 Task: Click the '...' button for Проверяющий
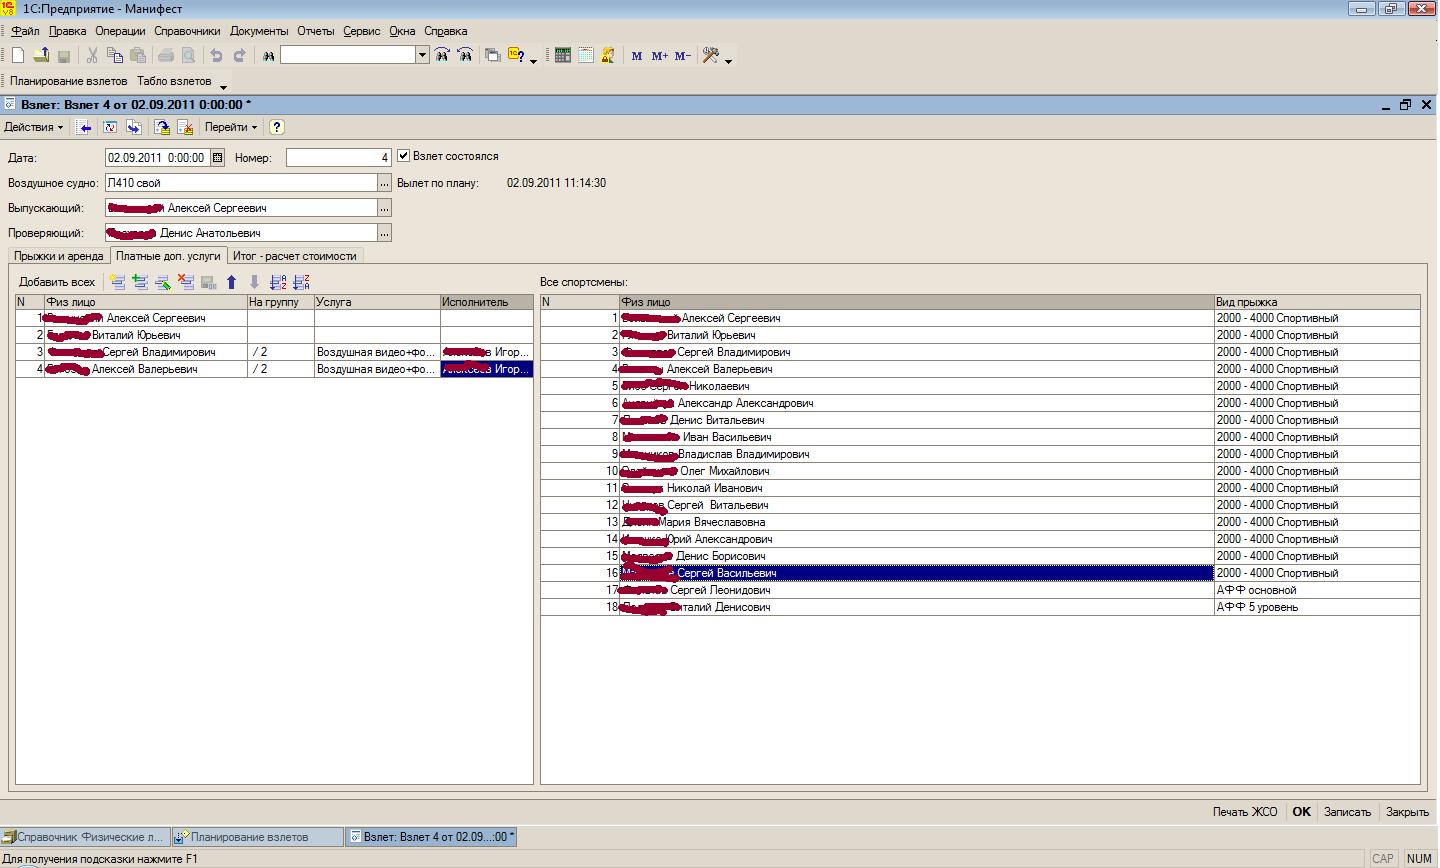pyautogui.click(x=385, y=233)
